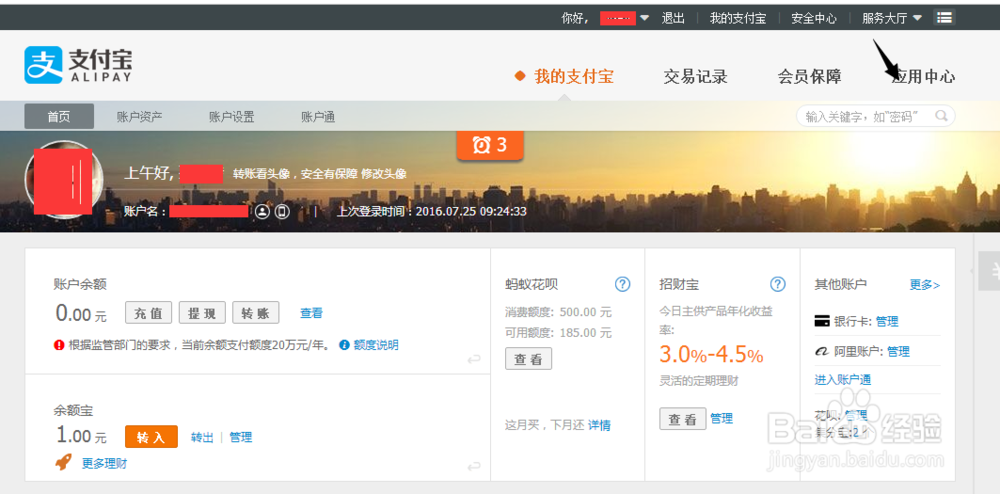Open the 交易记录 tab

coord(696,76)
